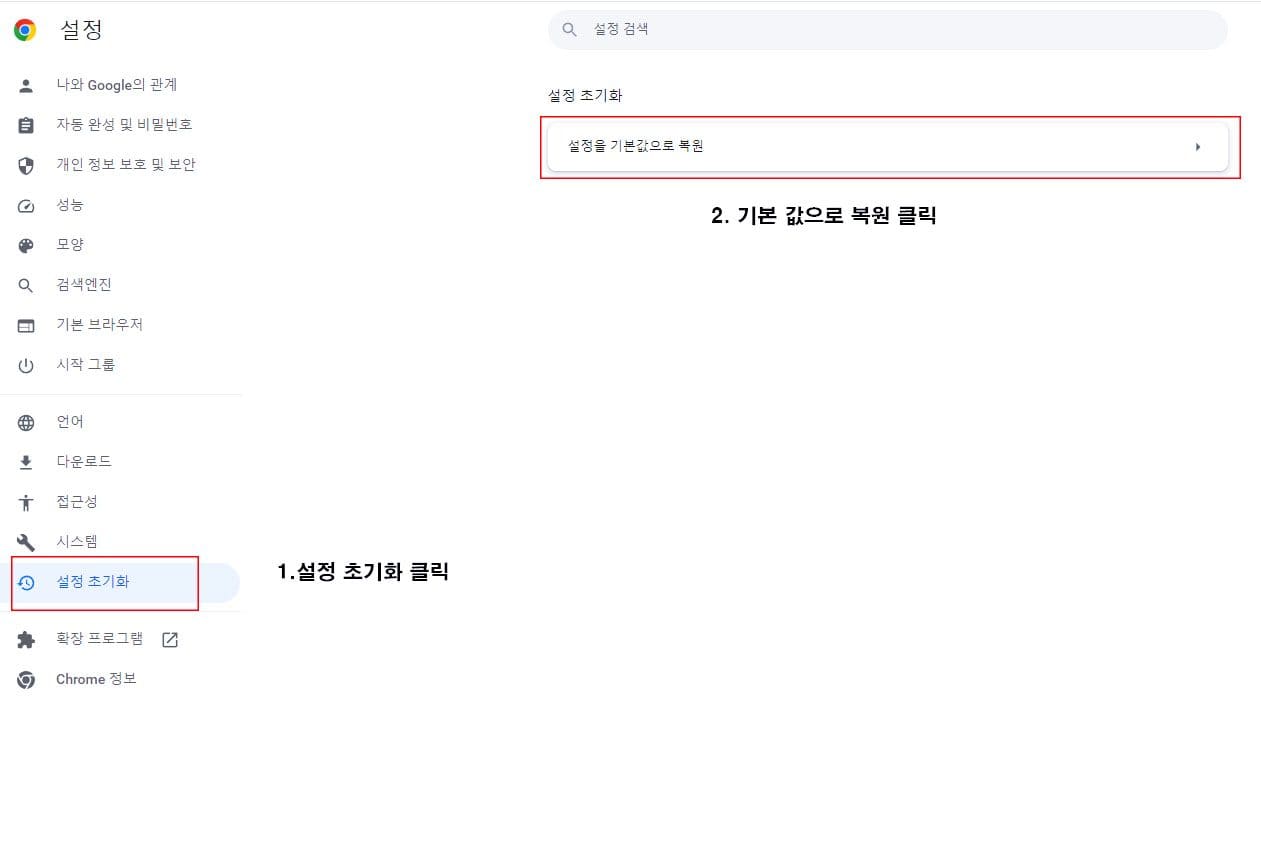The height and width of the screenshot is (867, 1261).
Task: Open Chrome 정보 at sidebar bottom
Action: coord(96,679)
